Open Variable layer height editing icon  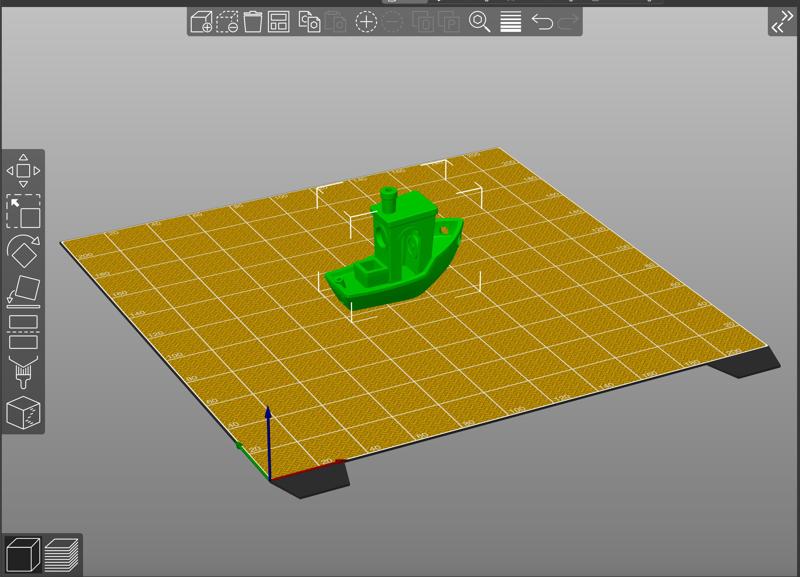511,22
